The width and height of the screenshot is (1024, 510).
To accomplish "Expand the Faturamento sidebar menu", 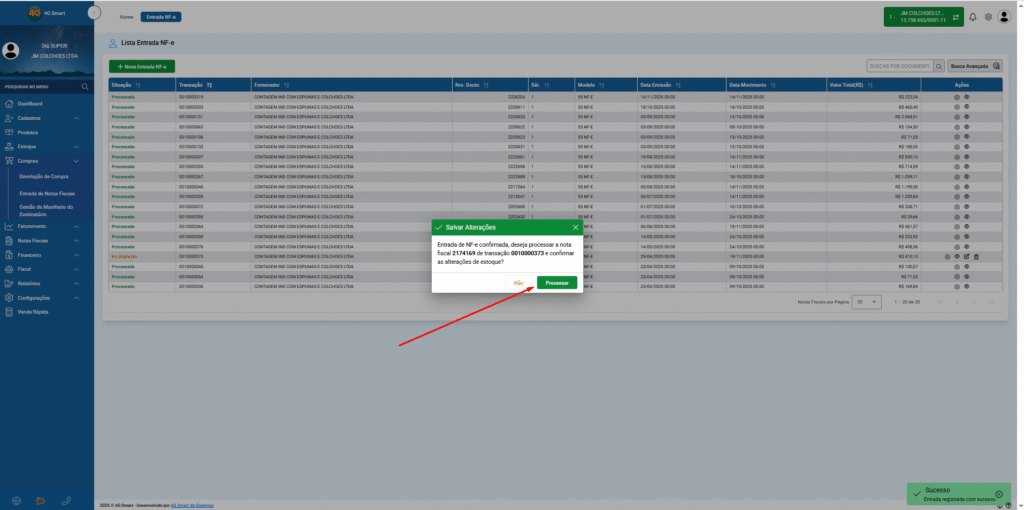I will pos(47,227).
